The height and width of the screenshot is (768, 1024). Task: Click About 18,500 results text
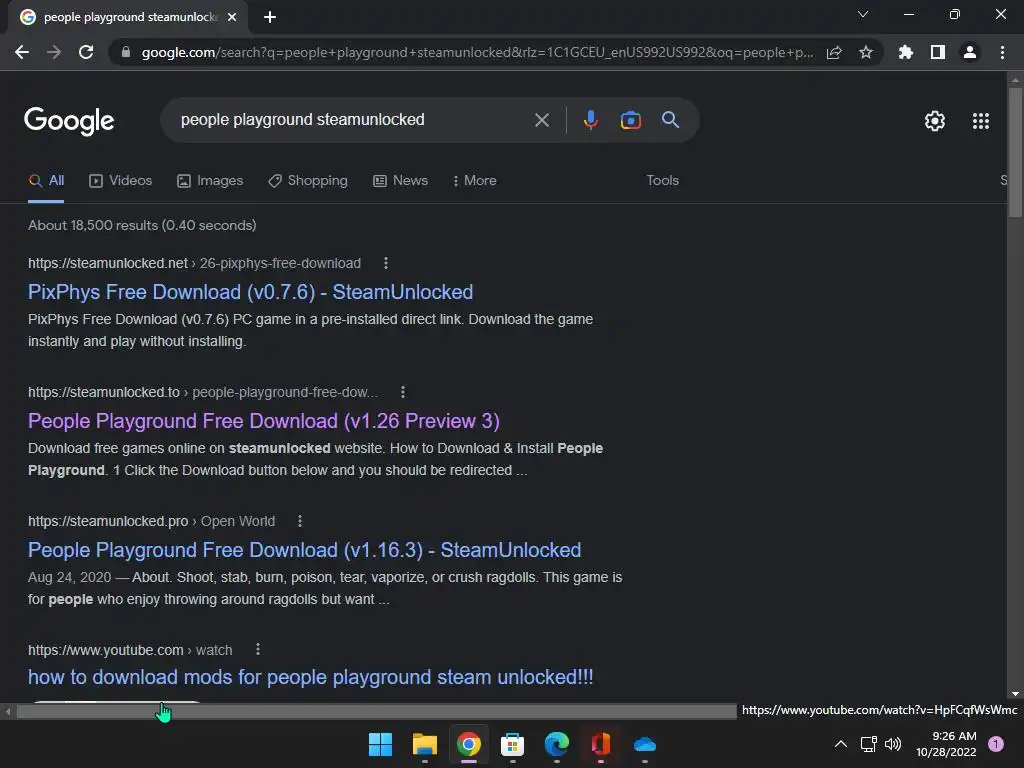(x=142, y=225)
